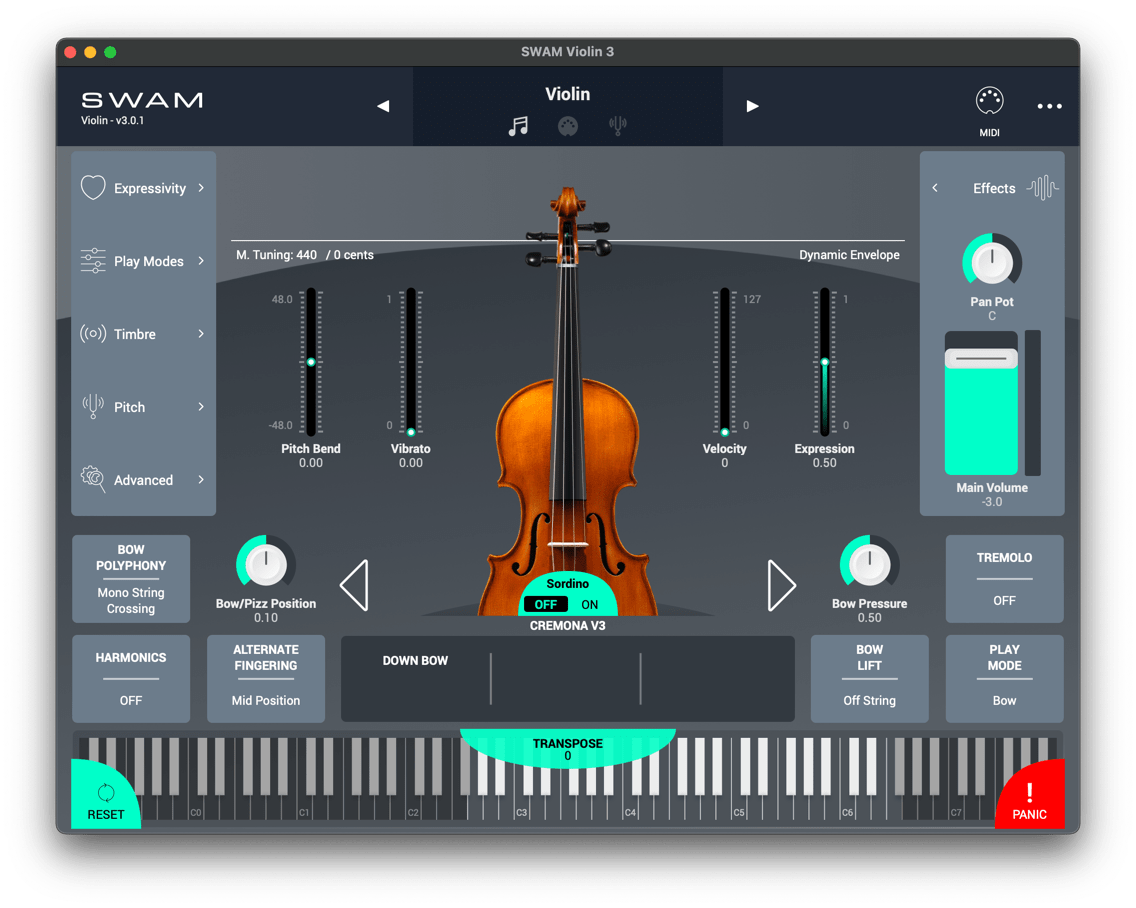
Task: Open the Expressivity menu label
Action: pyautogui.click(x=150, y=188)
